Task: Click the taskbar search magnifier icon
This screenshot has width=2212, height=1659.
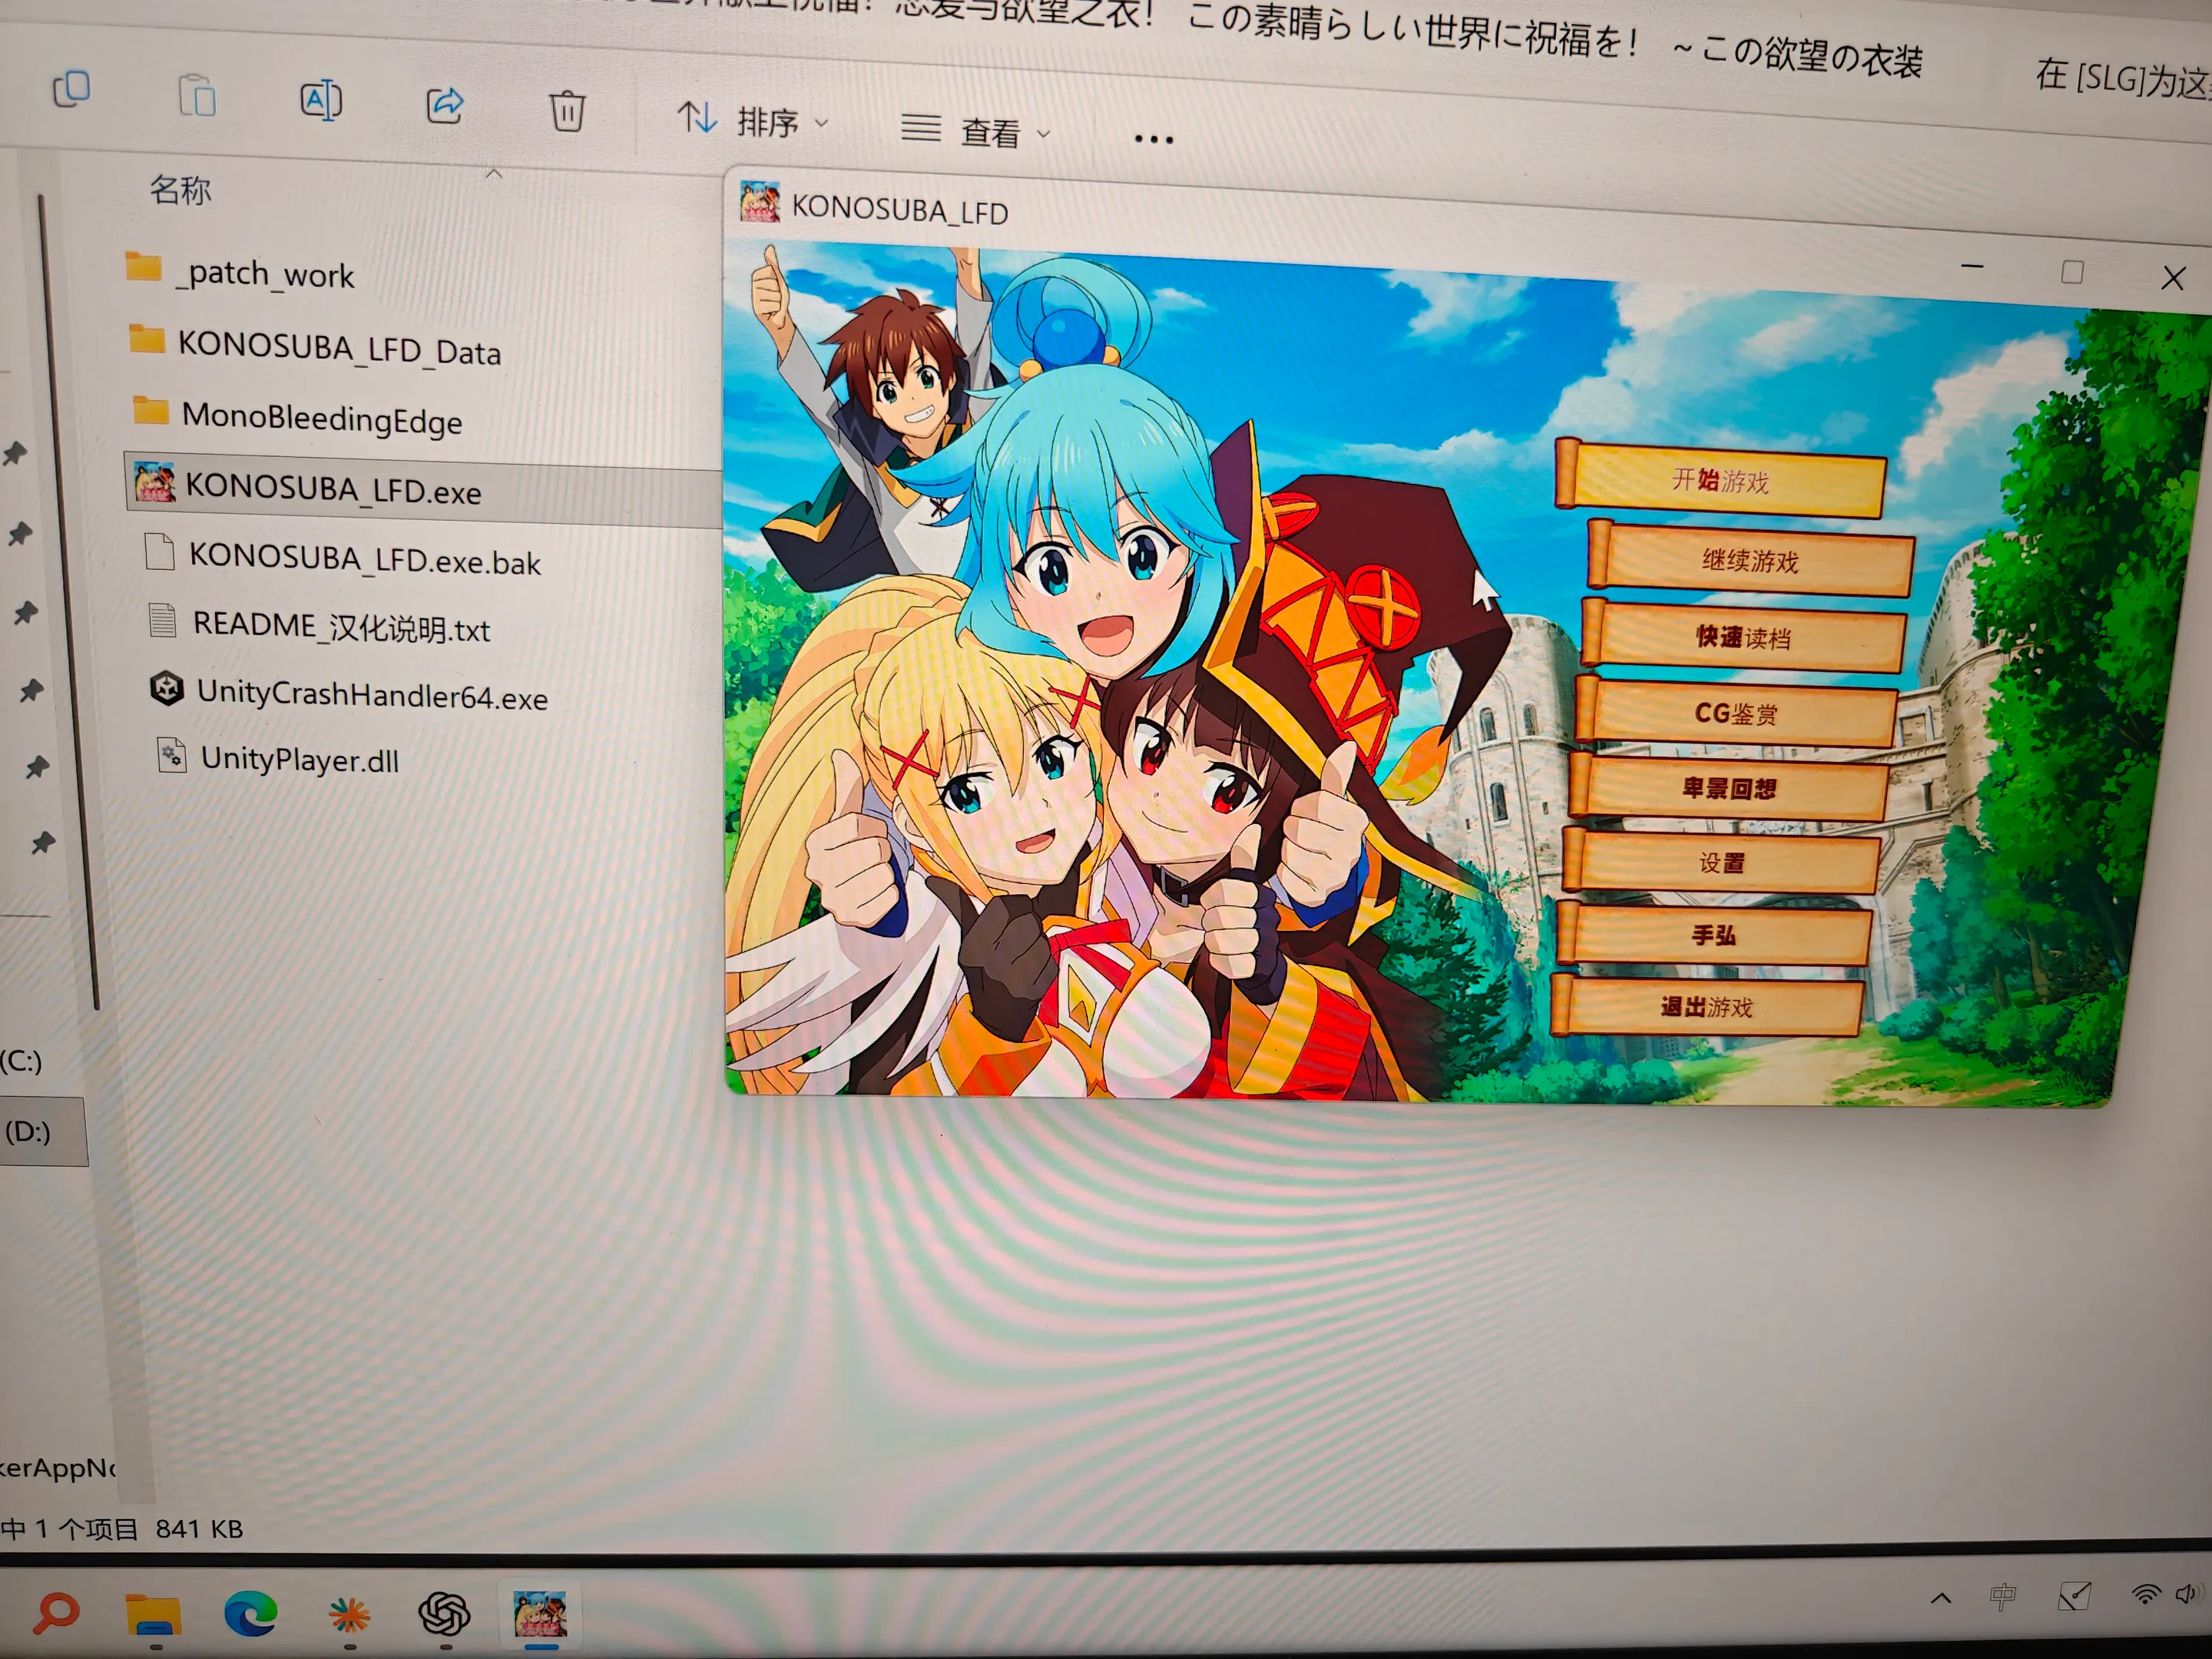Action: click(x=55, y=1612)
